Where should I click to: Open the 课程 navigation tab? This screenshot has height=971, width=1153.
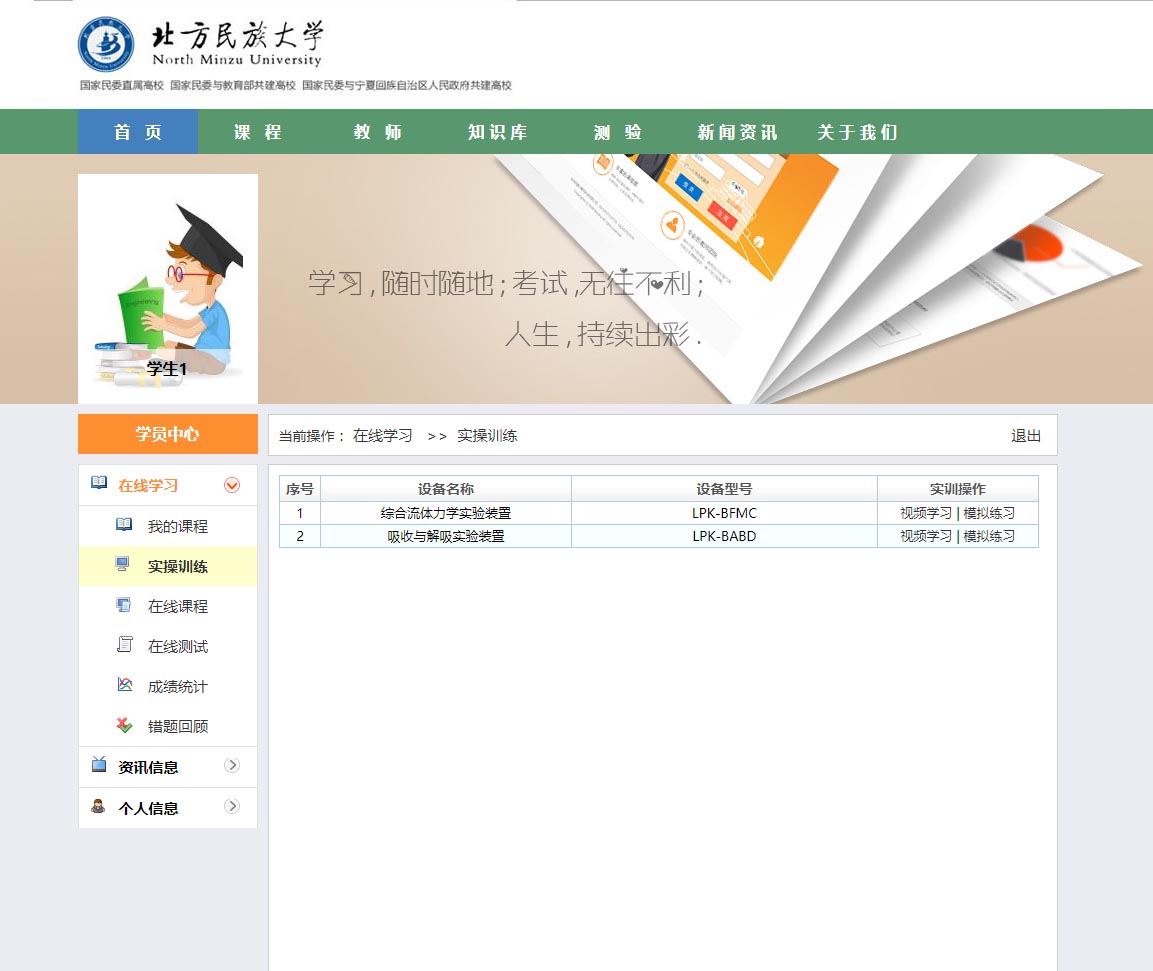tap(258, 132)
